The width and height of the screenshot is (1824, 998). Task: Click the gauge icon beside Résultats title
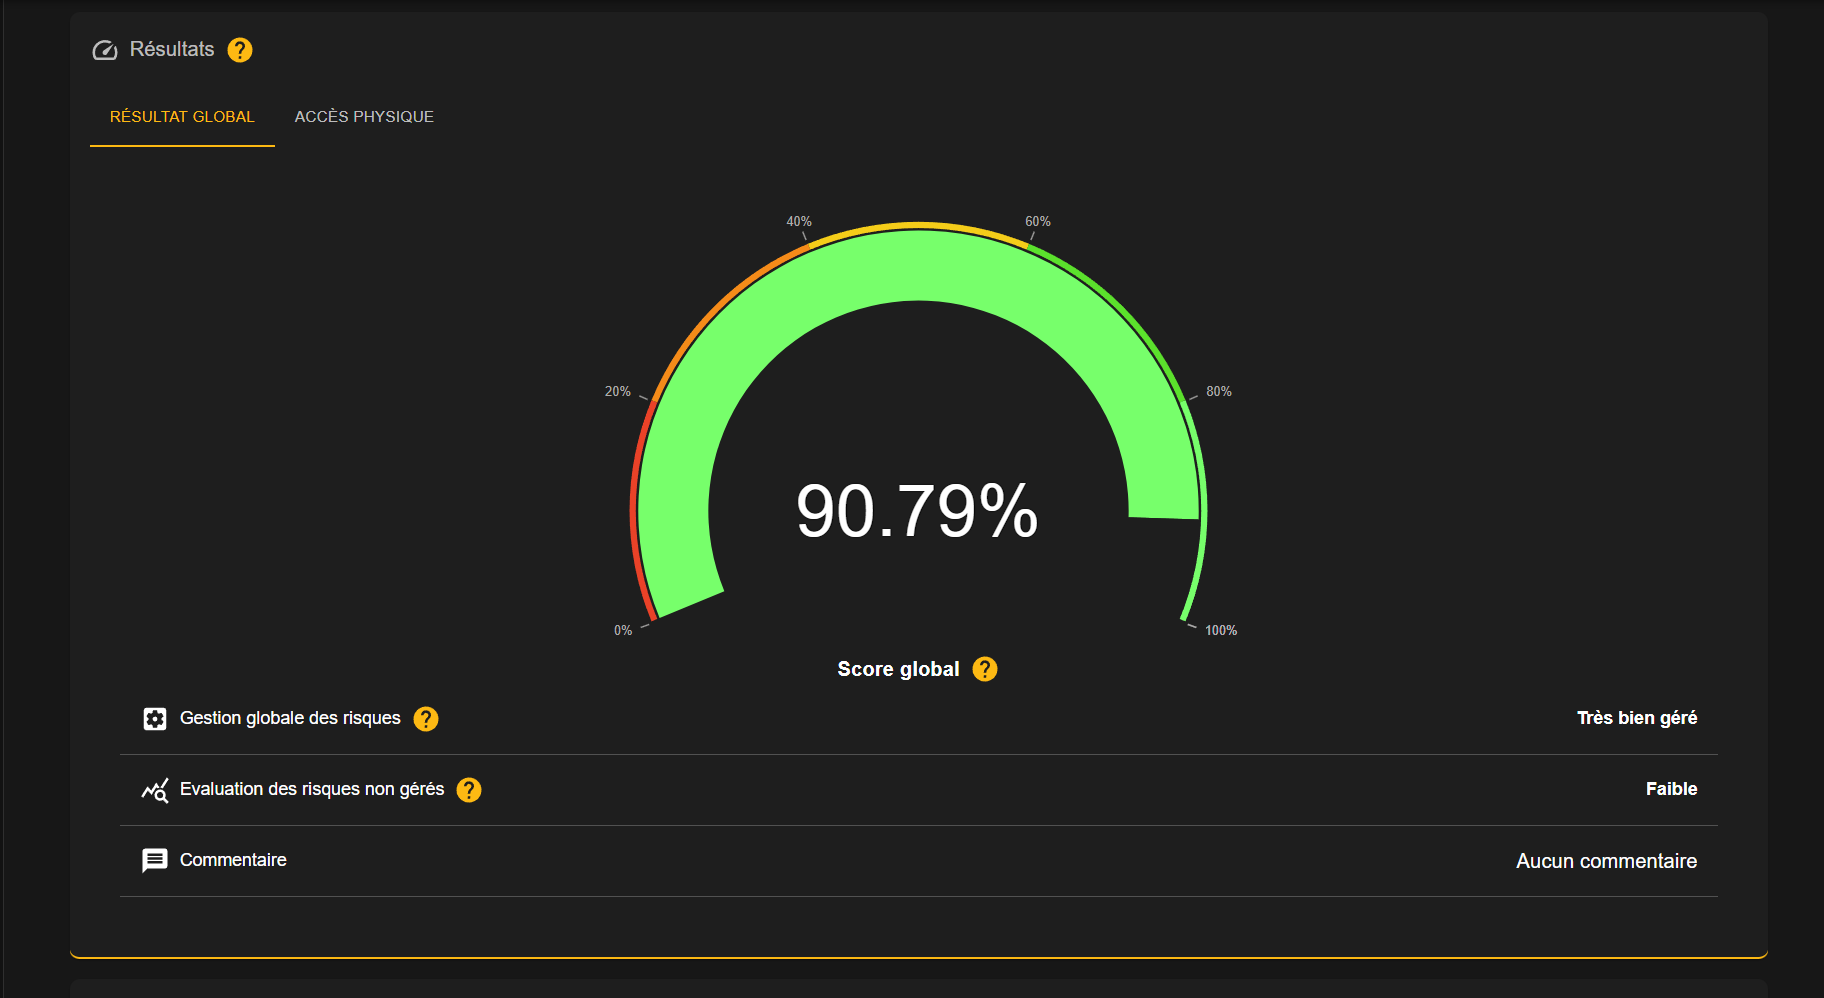105,50
